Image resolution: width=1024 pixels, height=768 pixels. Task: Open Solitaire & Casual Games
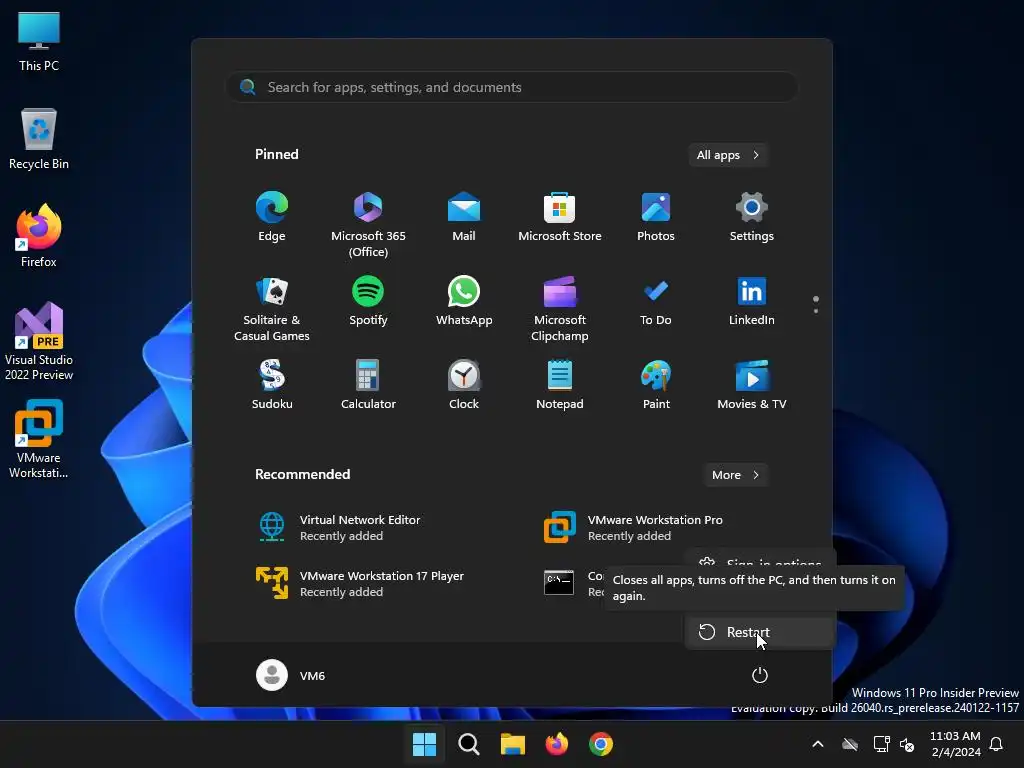coord(272,308)
